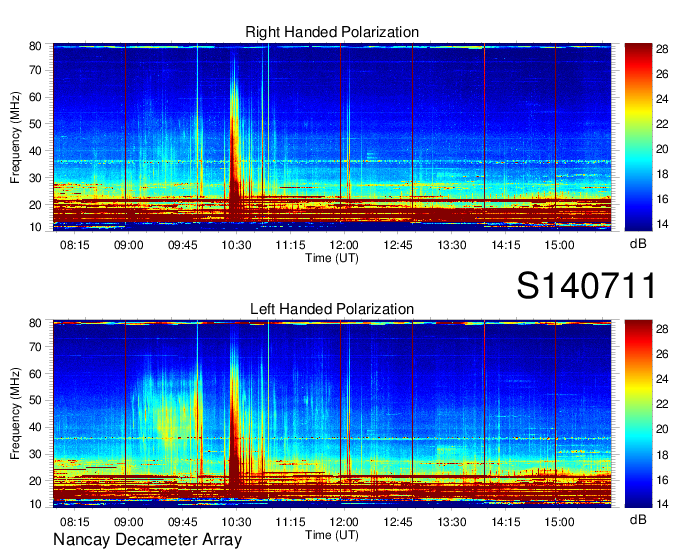Click the 10:30 tick label on bottom plot
Viewport: 680px width, 552px height.
point(236,522)
